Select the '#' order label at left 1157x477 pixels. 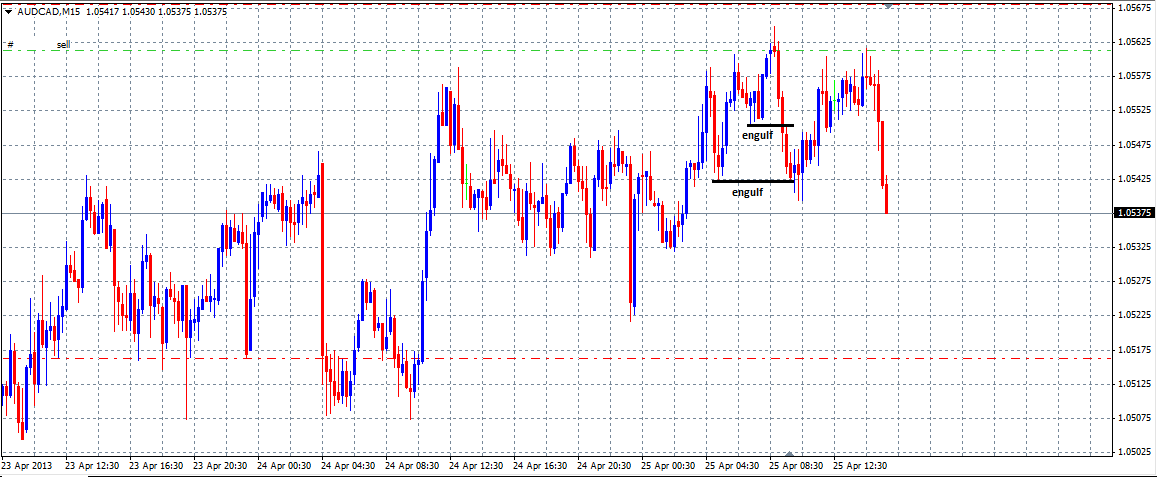[10, 44]
